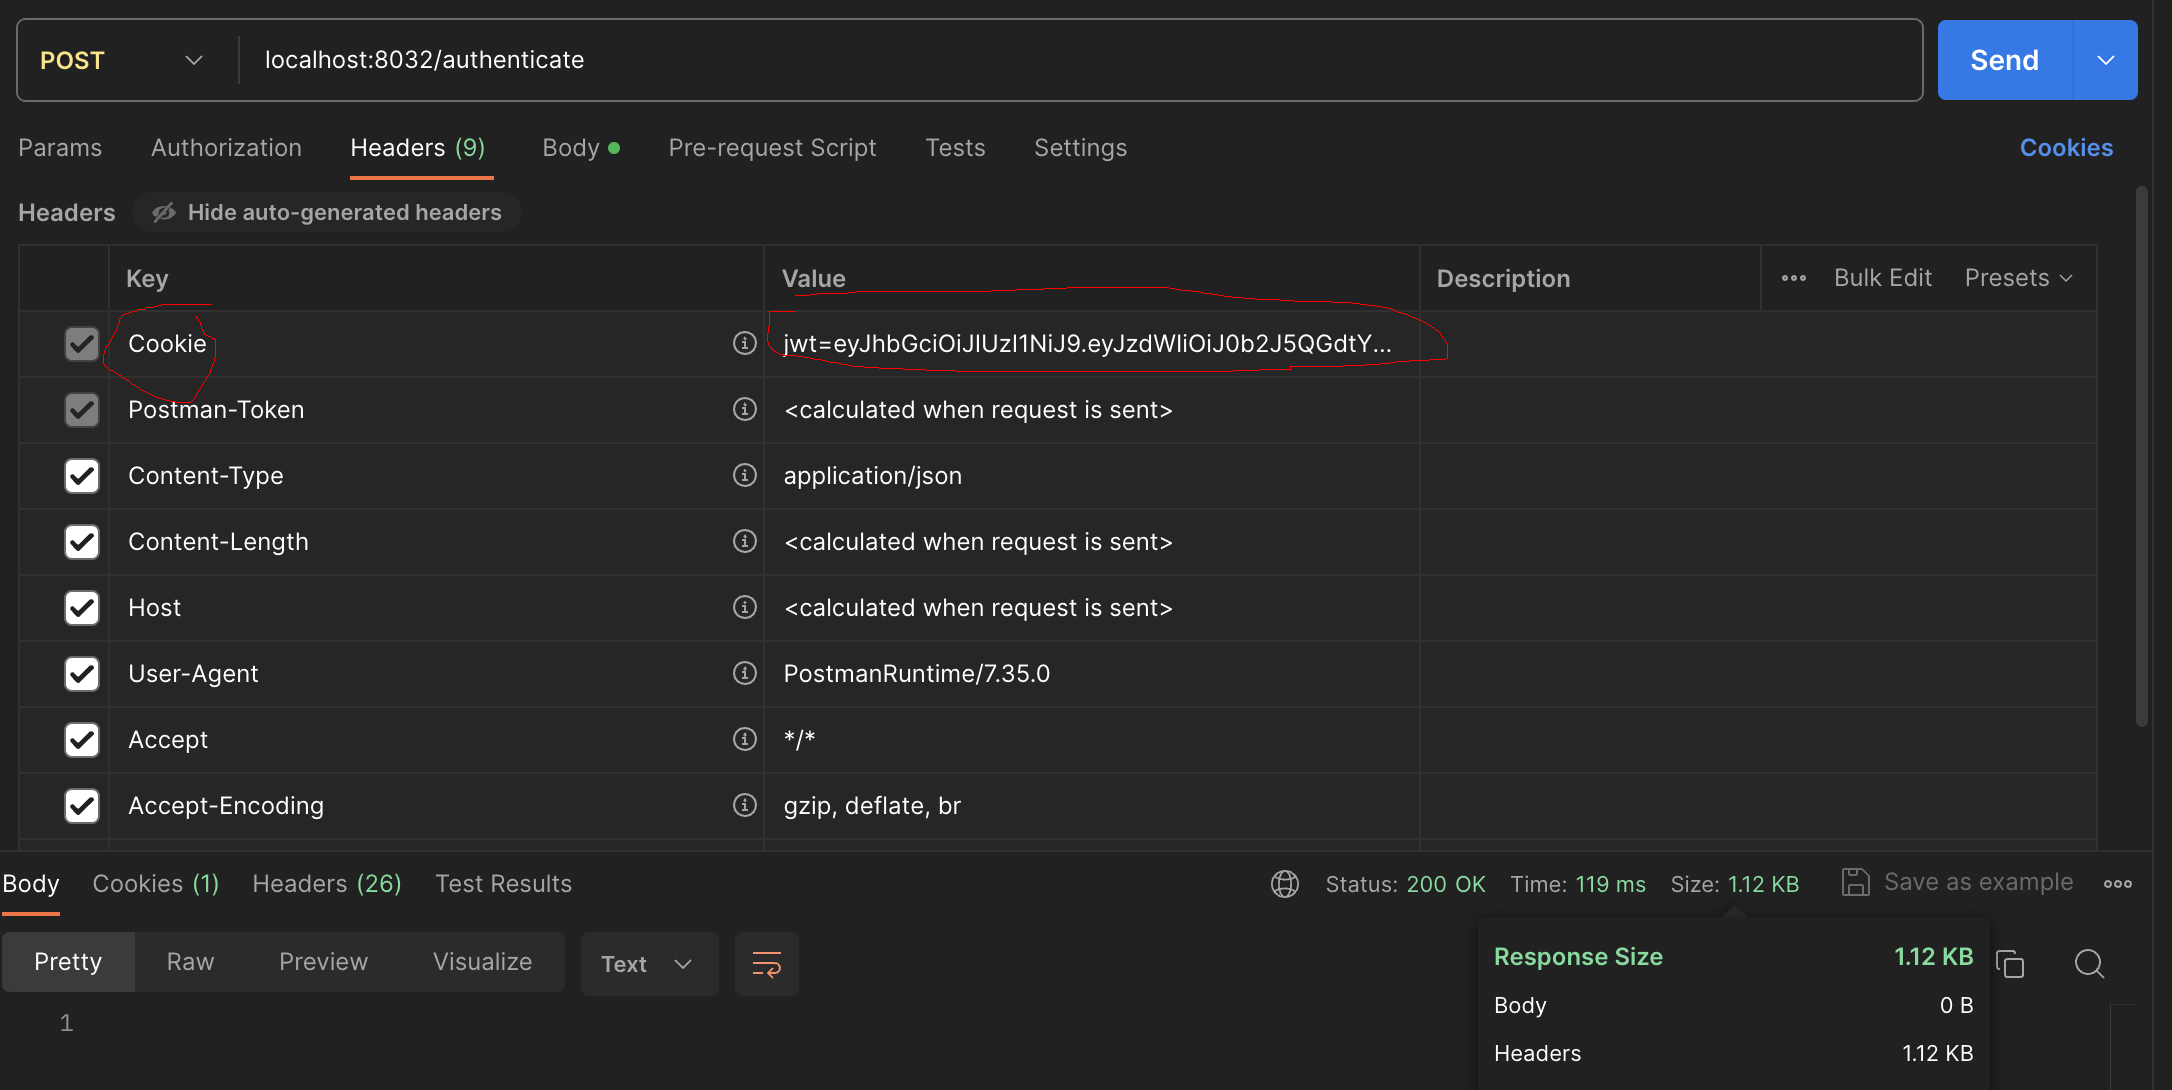This screenshot has width=2172, height=1090.
Task: Click the gzip, deflate, br value
Action: (872, 806)
